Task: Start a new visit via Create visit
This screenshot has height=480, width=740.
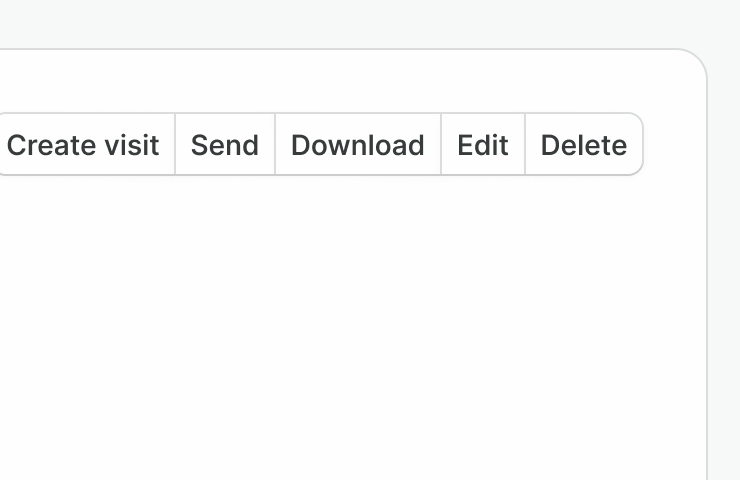Action: point(83,145)
